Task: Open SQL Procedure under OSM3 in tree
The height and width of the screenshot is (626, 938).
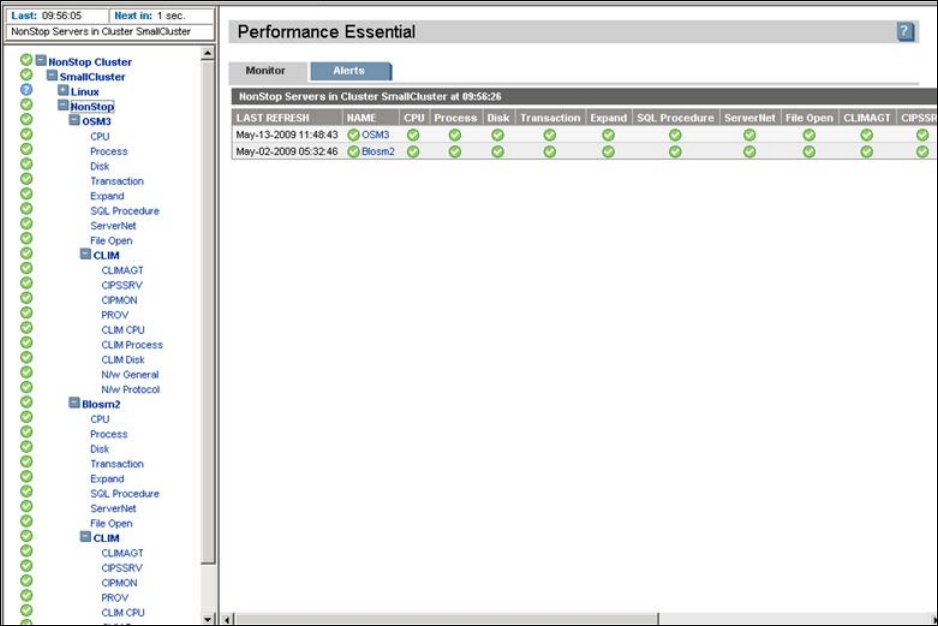Action: pos(125,211)
